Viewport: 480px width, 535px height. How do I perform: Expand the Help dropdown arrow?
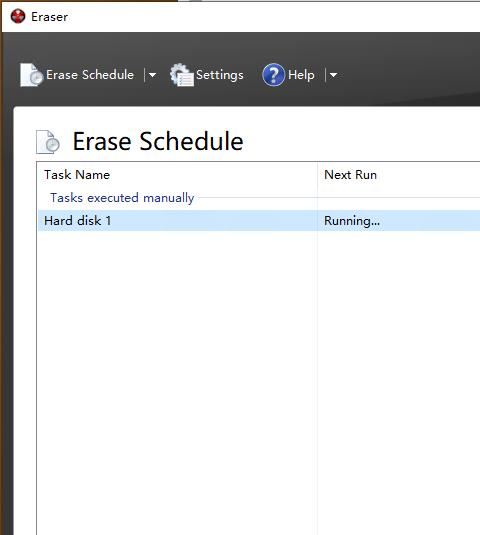tap(333, 75)
